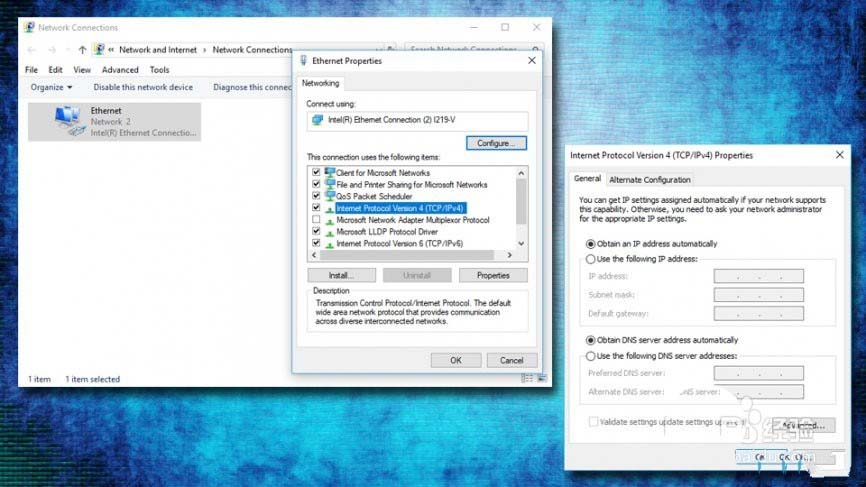Screen dimensions: 866x487
Task: Click the Install... button
Action: tap(341, 276)
